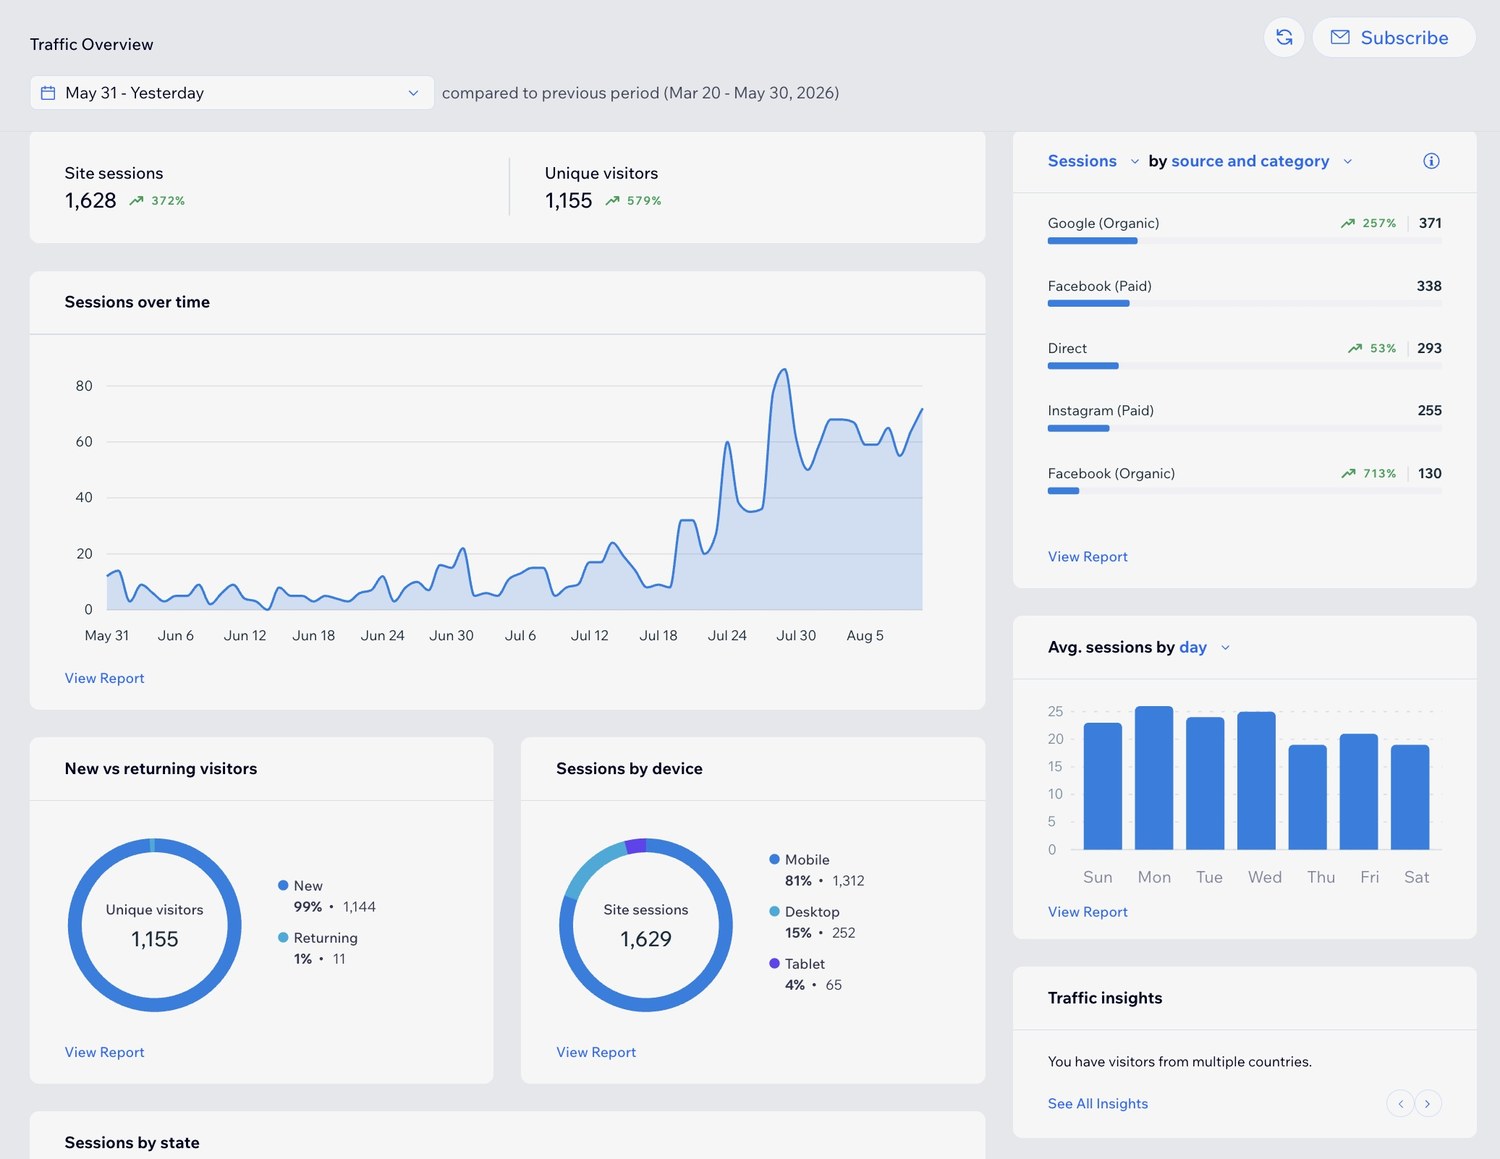Open the Avg. sessions by day dropdown

pos(1204,647)
